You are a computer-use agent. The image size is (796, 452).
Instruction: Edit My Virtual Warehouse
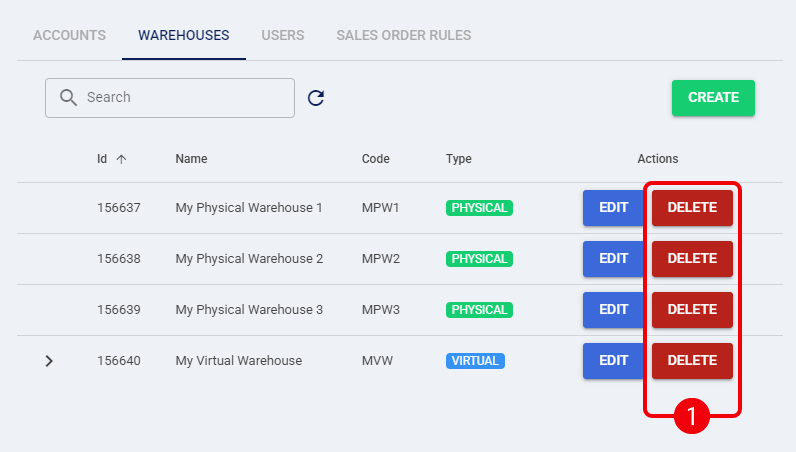614,361
